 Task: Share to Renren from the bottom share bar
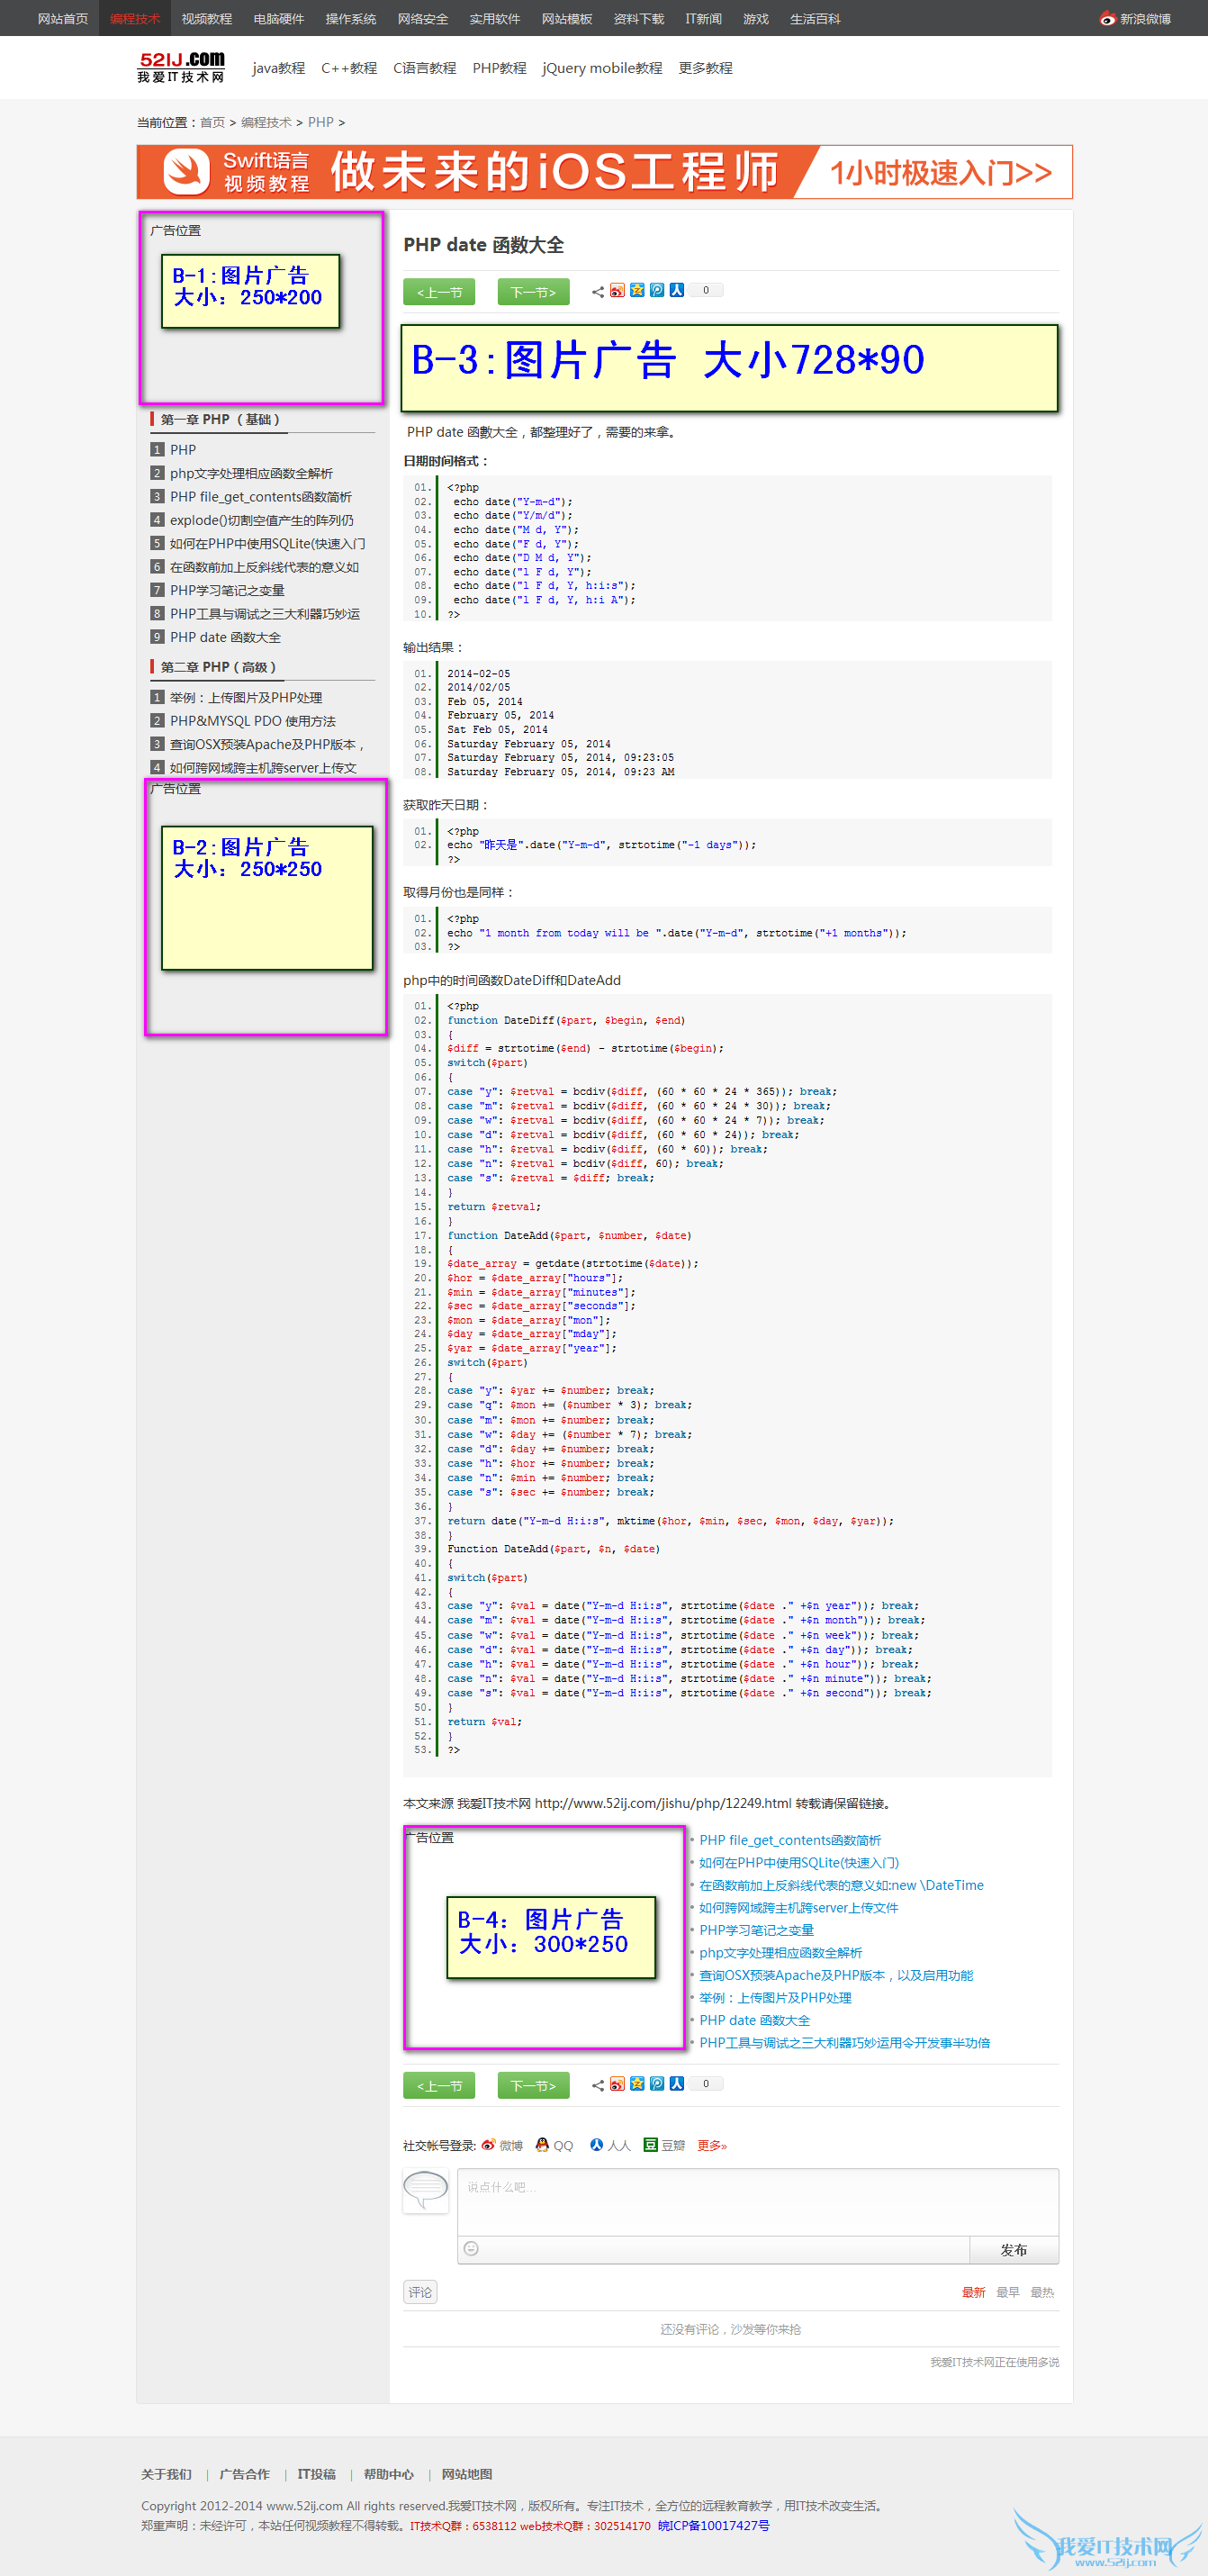(x=677, y=2084)
